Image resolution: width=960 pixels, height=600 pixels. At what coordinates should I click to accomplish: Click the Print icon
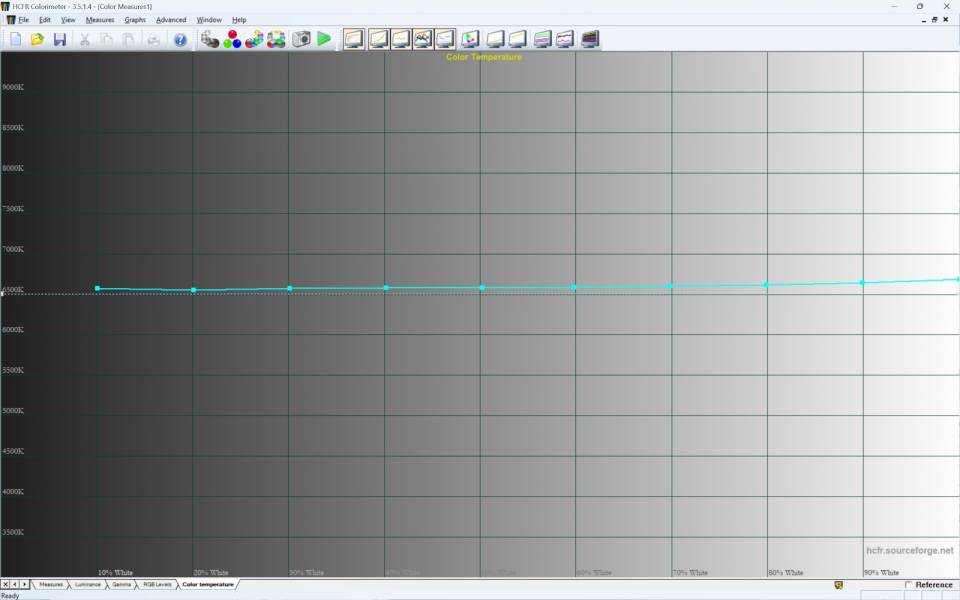(x=153, y=40)
